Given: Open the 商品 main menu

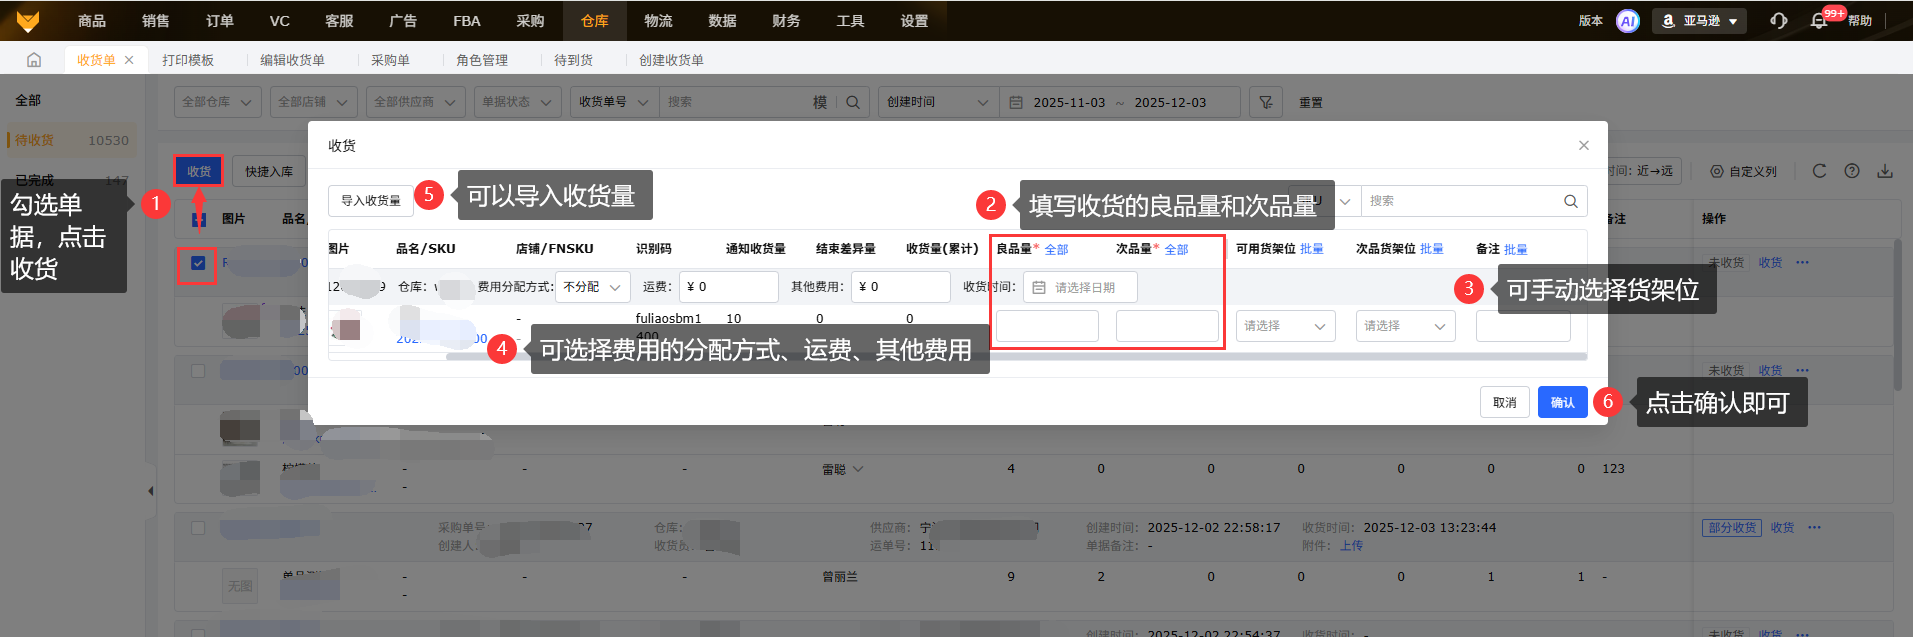Looking at the screenshot, I should pos(92,21).
